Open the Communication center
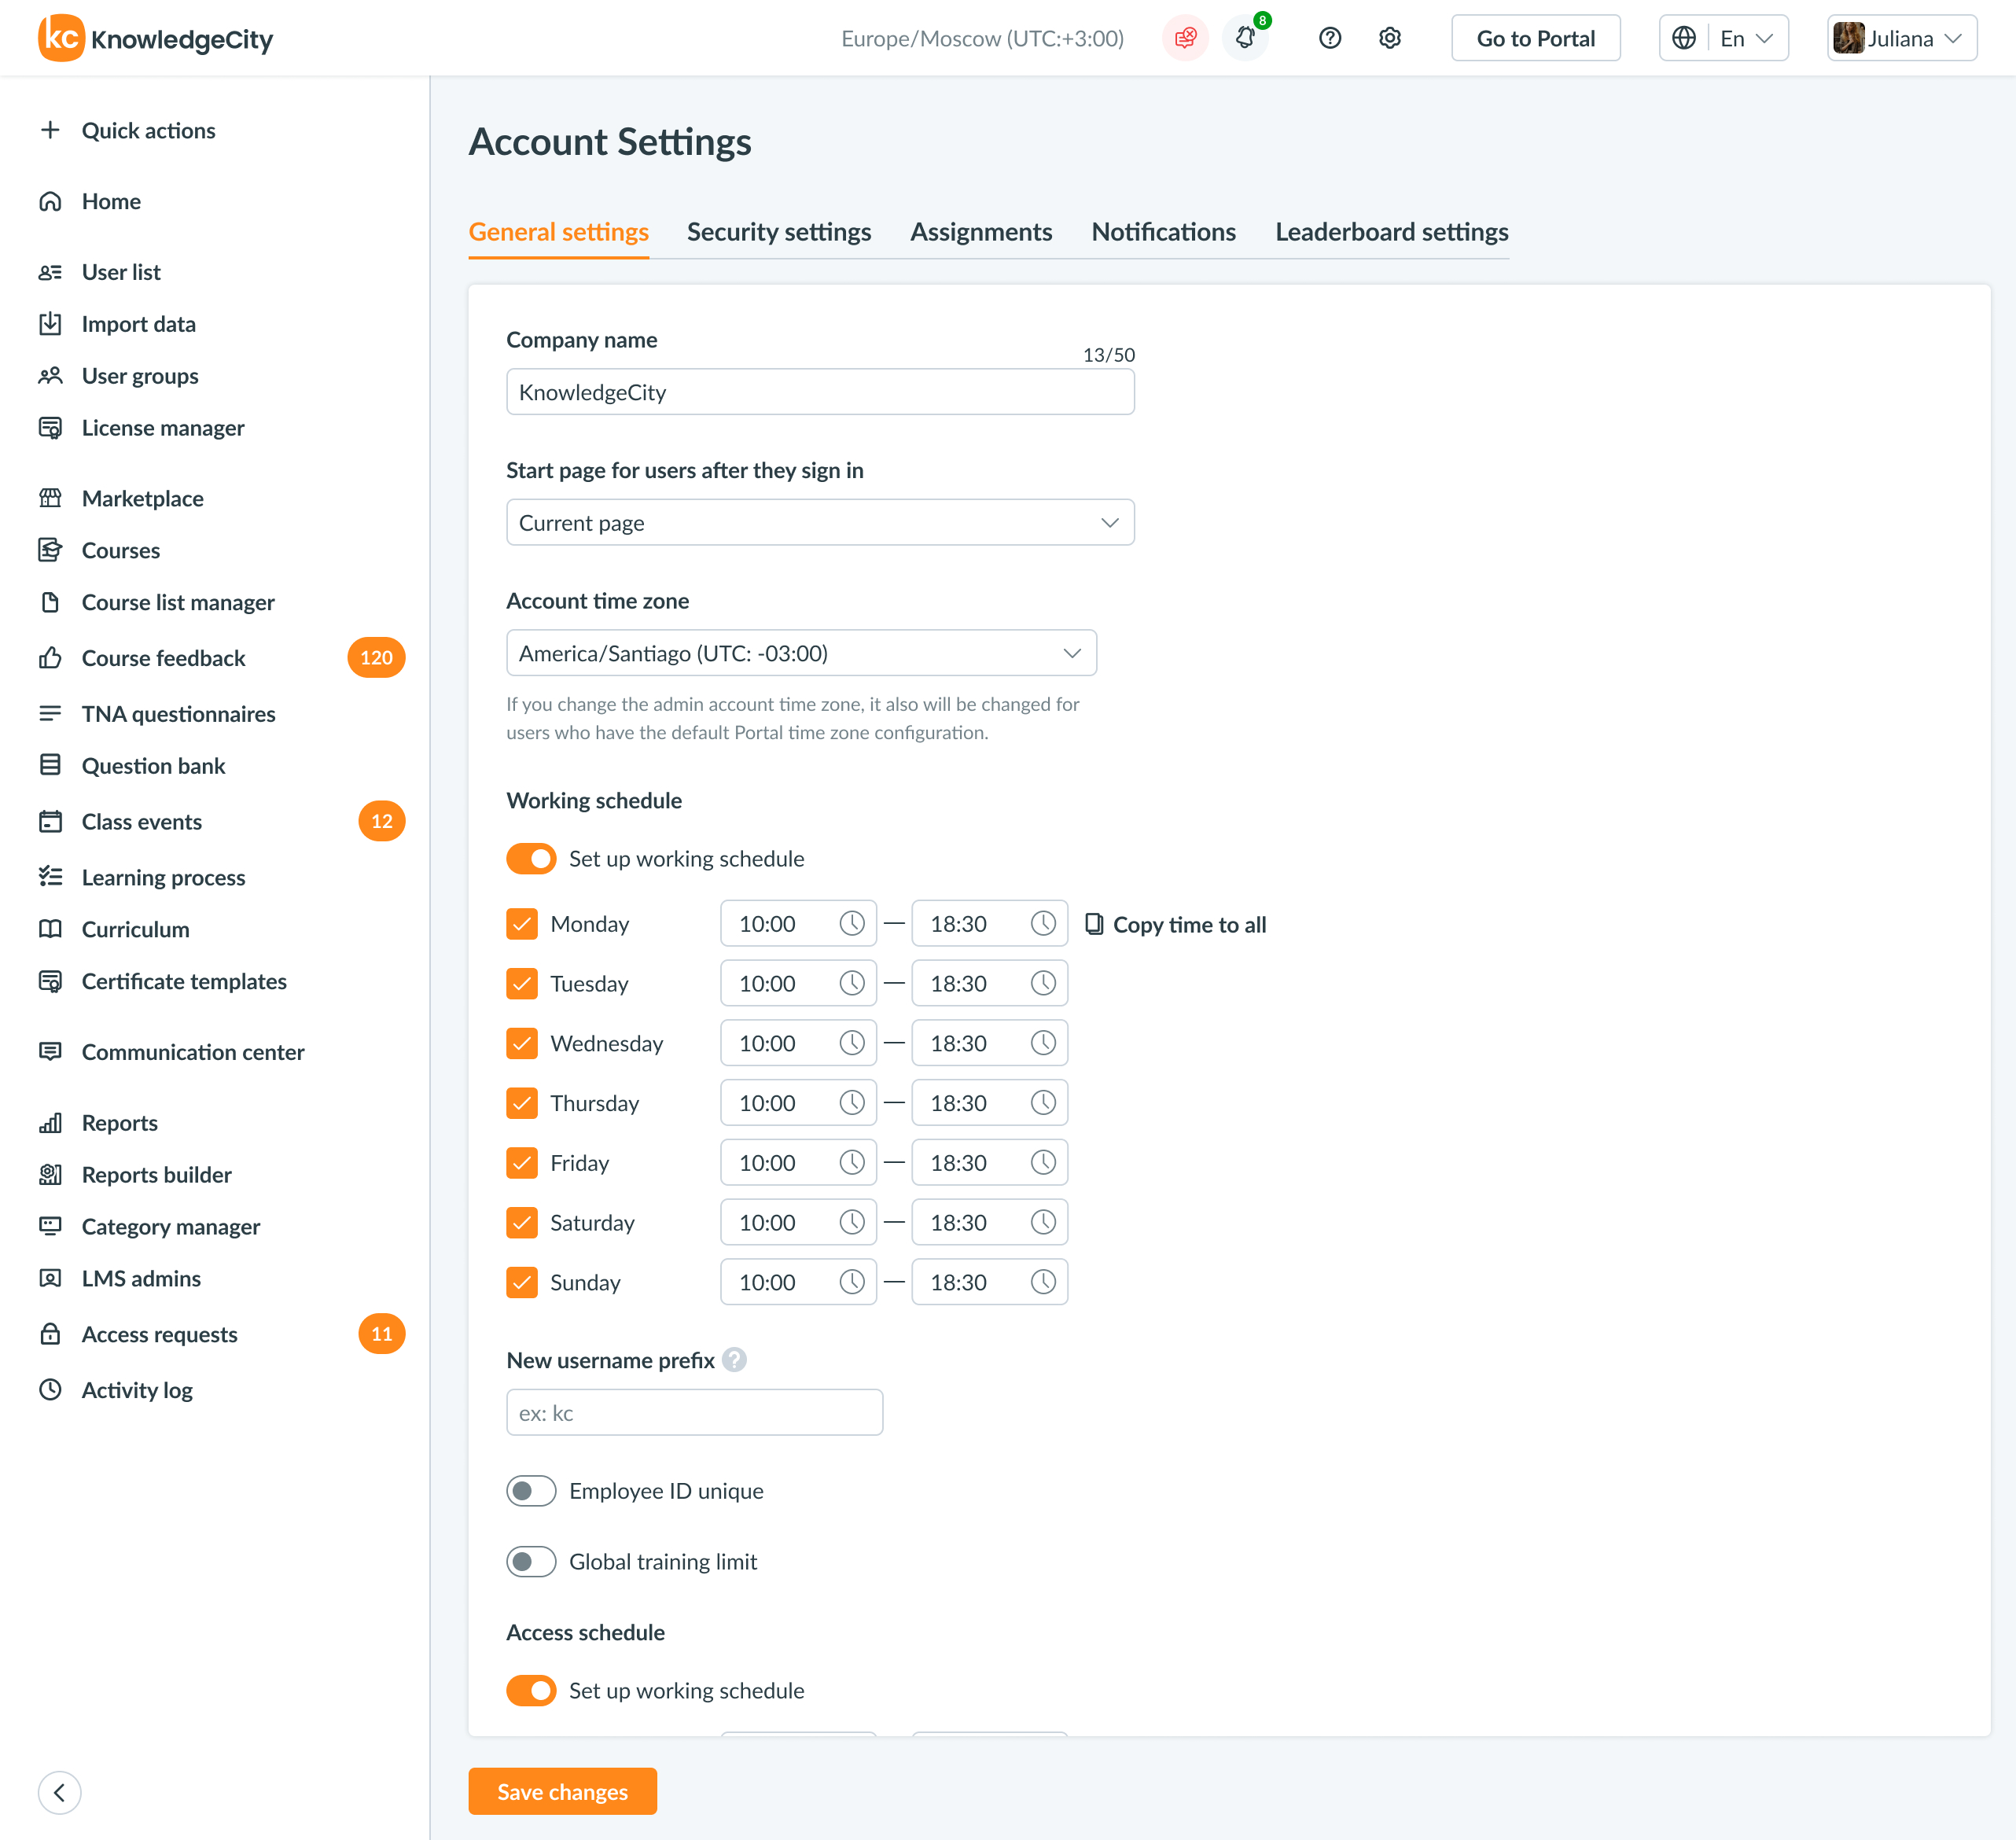Image resolution: width=2016 pixels, height=1840 pixels. click(x=193, y=1052)
